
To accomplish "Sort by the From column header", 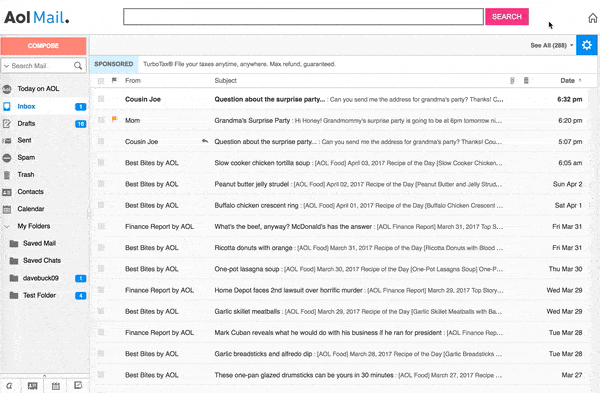I will point(133,80).
